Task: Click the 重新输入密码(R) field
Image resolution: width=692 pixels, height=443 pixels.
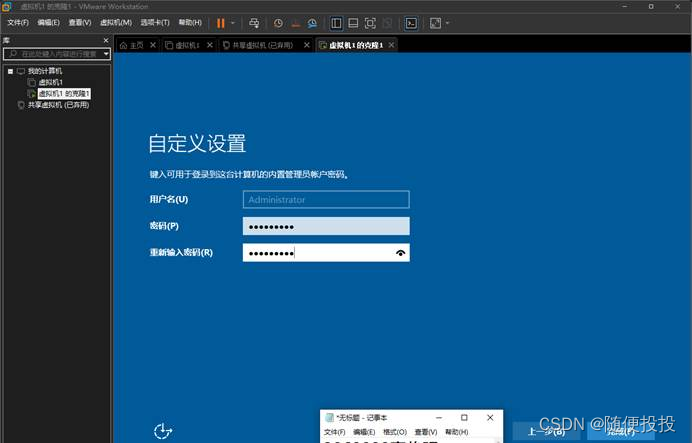Action: pos(326,252)
